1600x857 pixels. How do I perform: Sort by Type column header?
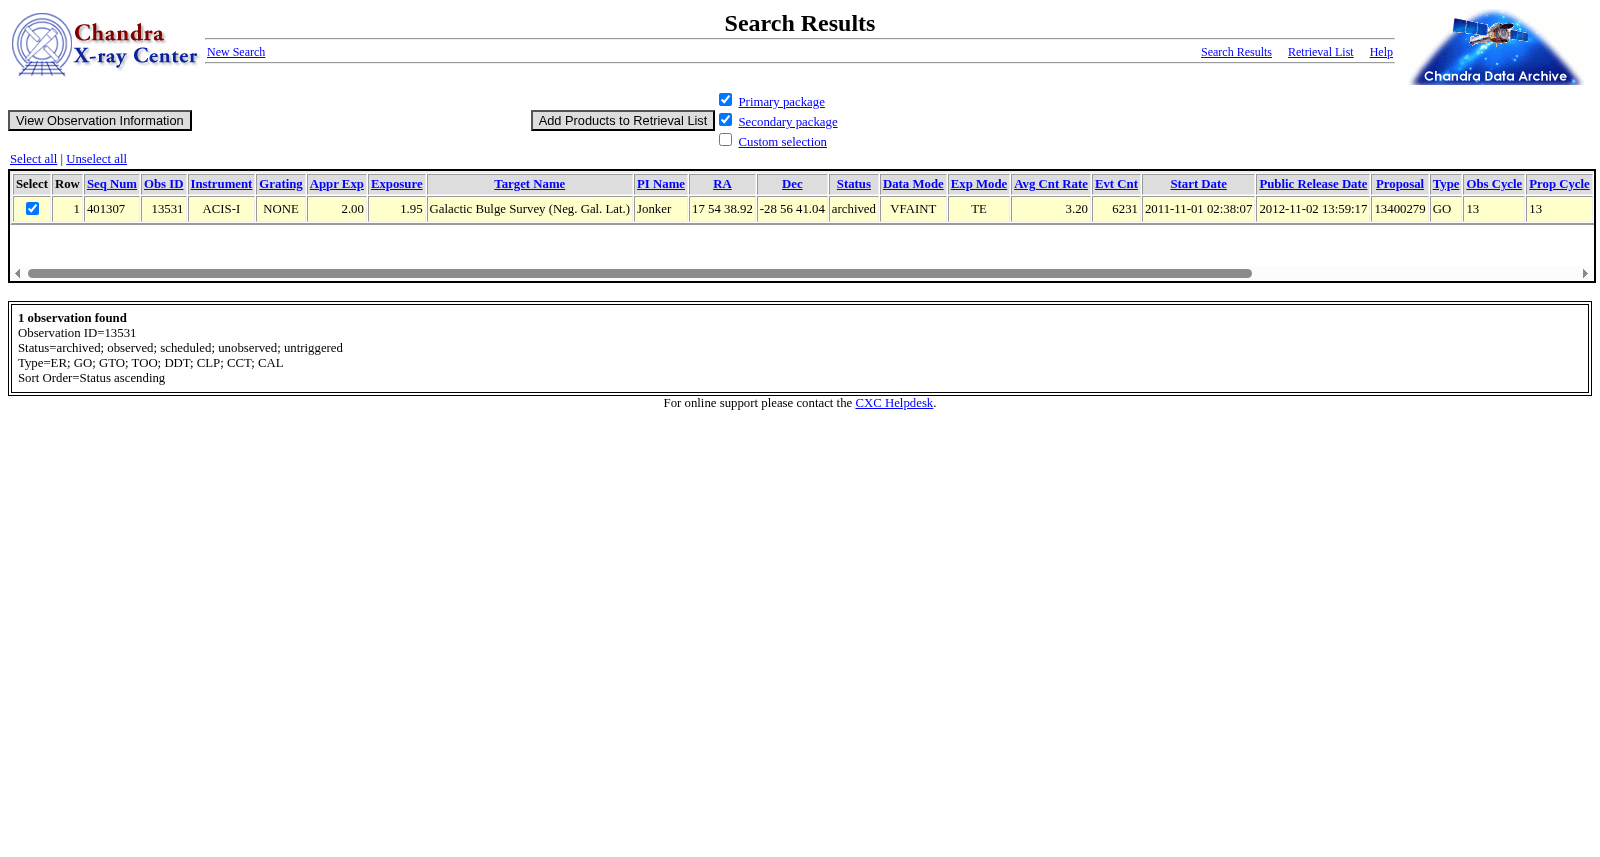click(1446, 184)
